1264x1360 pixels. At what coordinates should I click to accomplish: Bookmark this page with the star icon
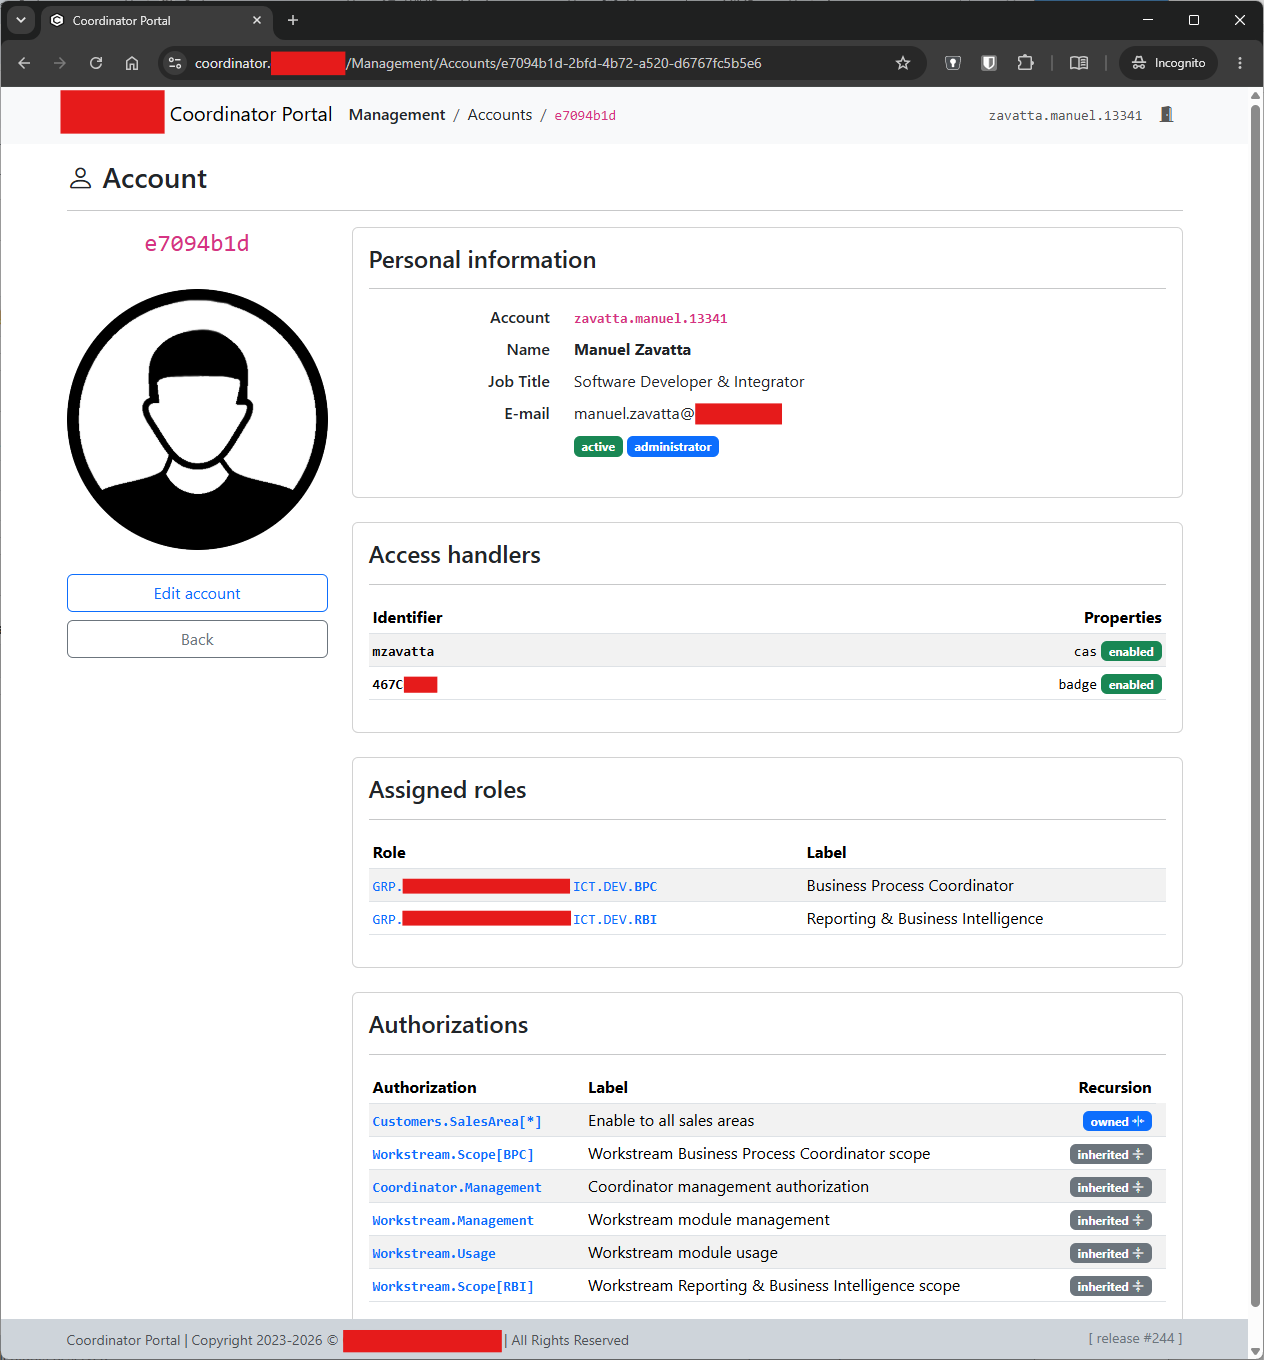(x=903, y=63)
